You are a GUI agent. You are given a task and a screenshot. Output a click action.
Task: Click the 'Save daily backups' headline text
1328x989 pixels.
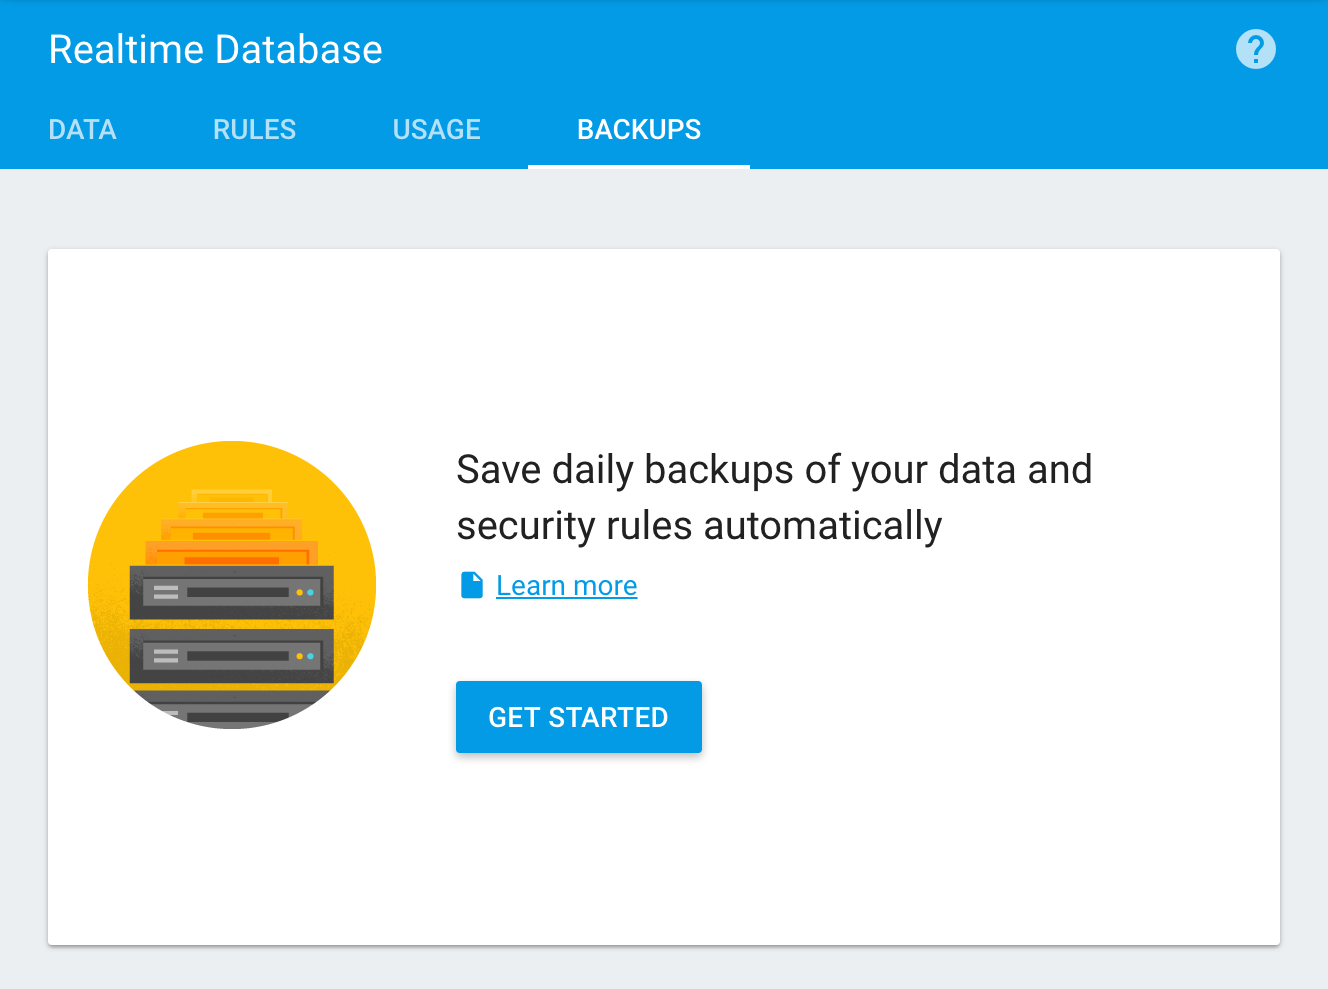tap(774, 497)
